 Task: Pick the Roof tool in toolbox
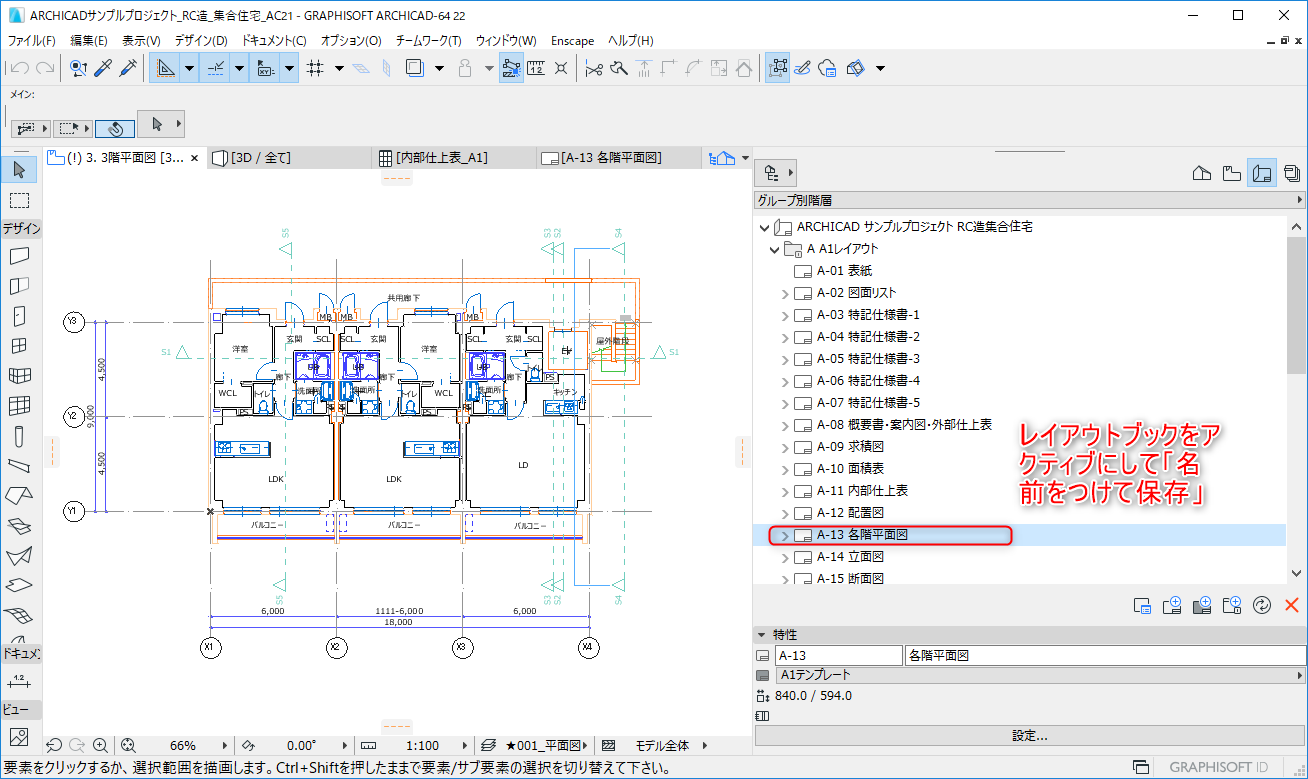coord(19,496)
